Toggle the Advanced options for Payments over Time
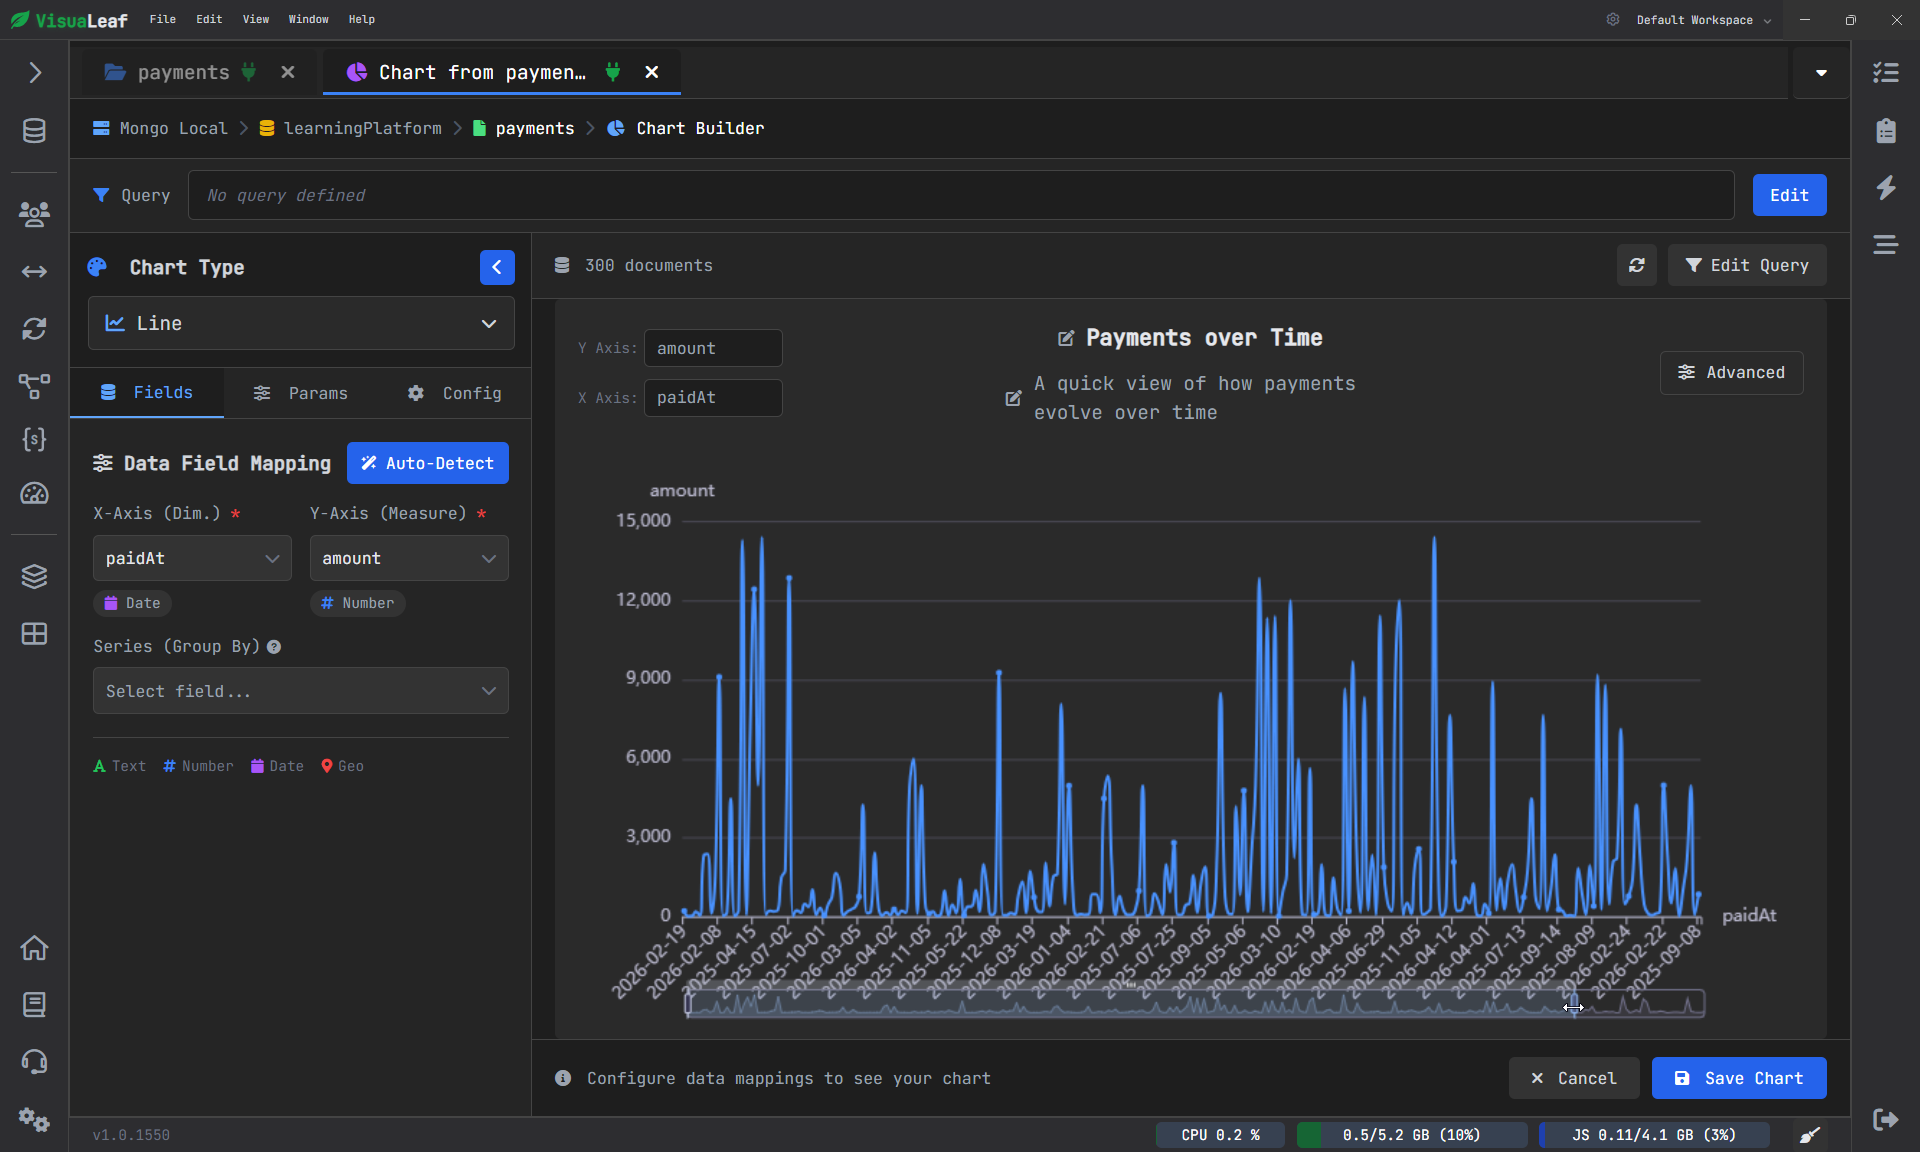 coord(1731,372)
